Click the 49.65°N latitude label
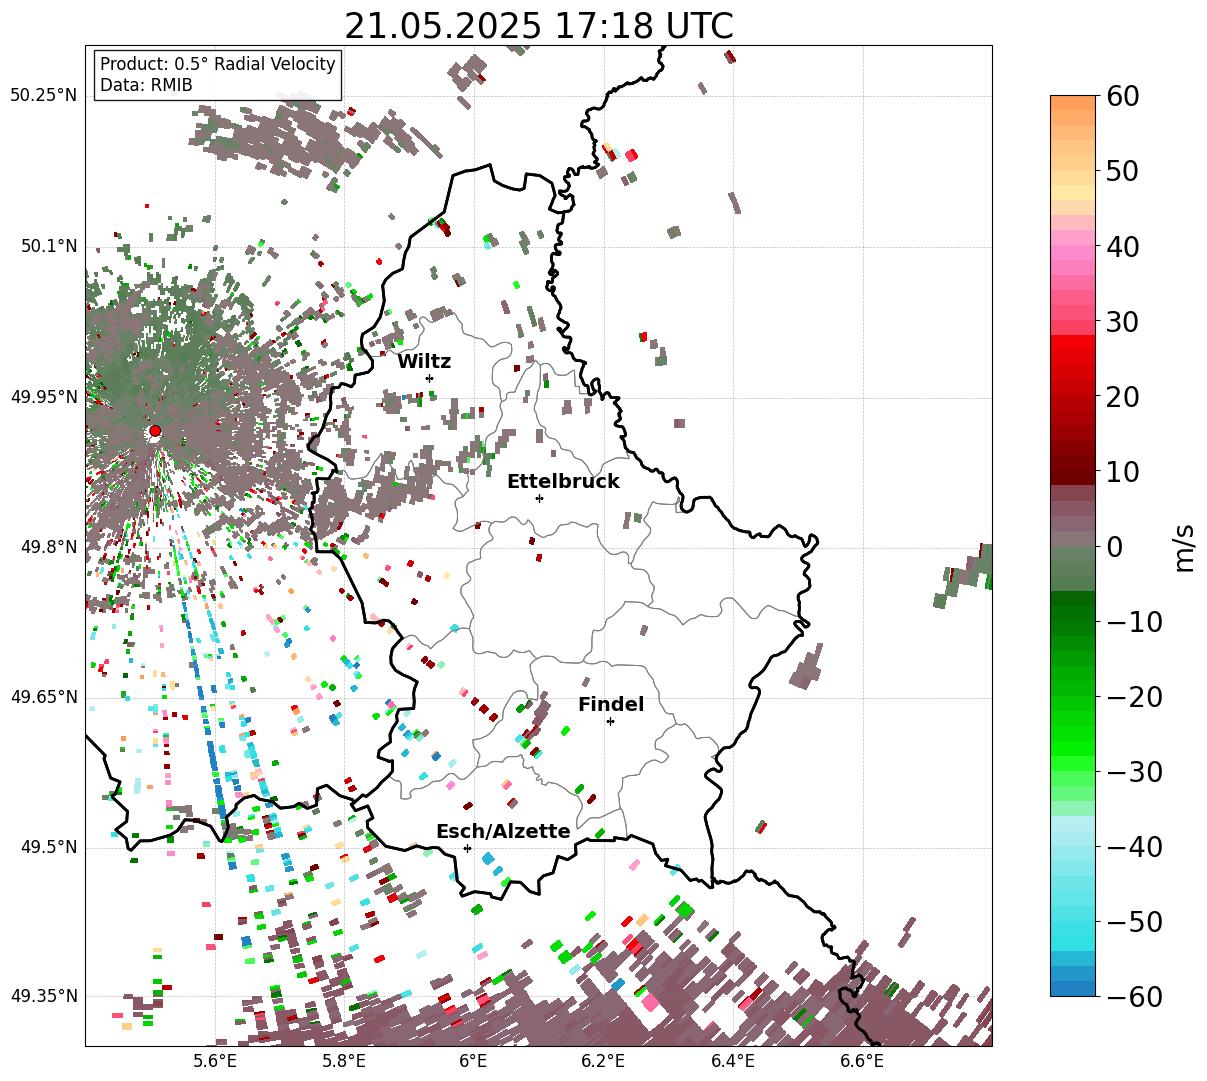This screenshot has height=1081, width=1207. 43,697
